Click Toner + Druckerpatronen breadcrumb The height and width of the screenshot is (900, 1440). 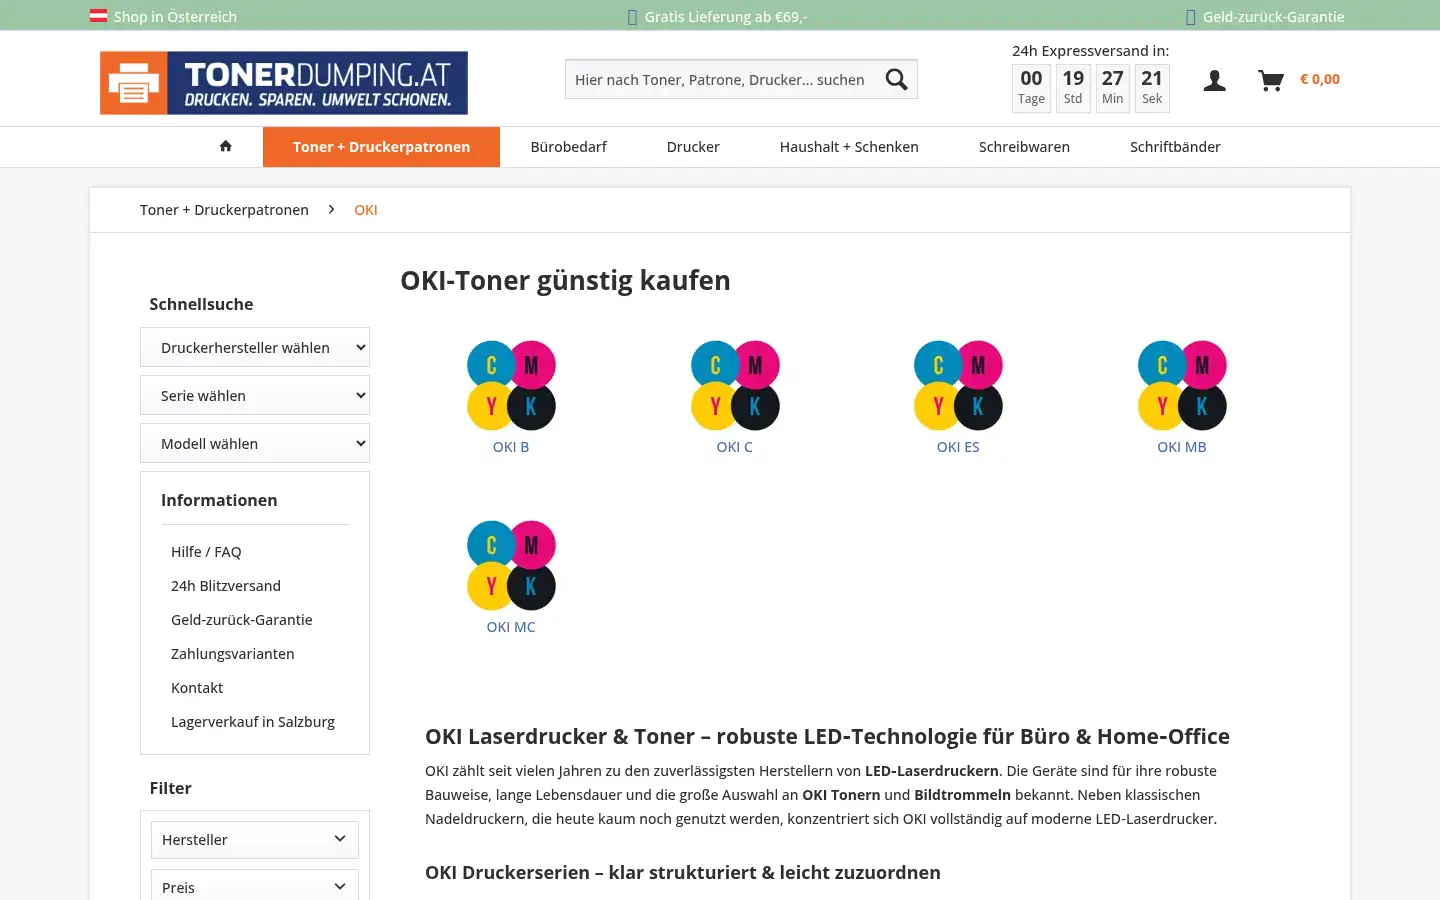(224, 210)
